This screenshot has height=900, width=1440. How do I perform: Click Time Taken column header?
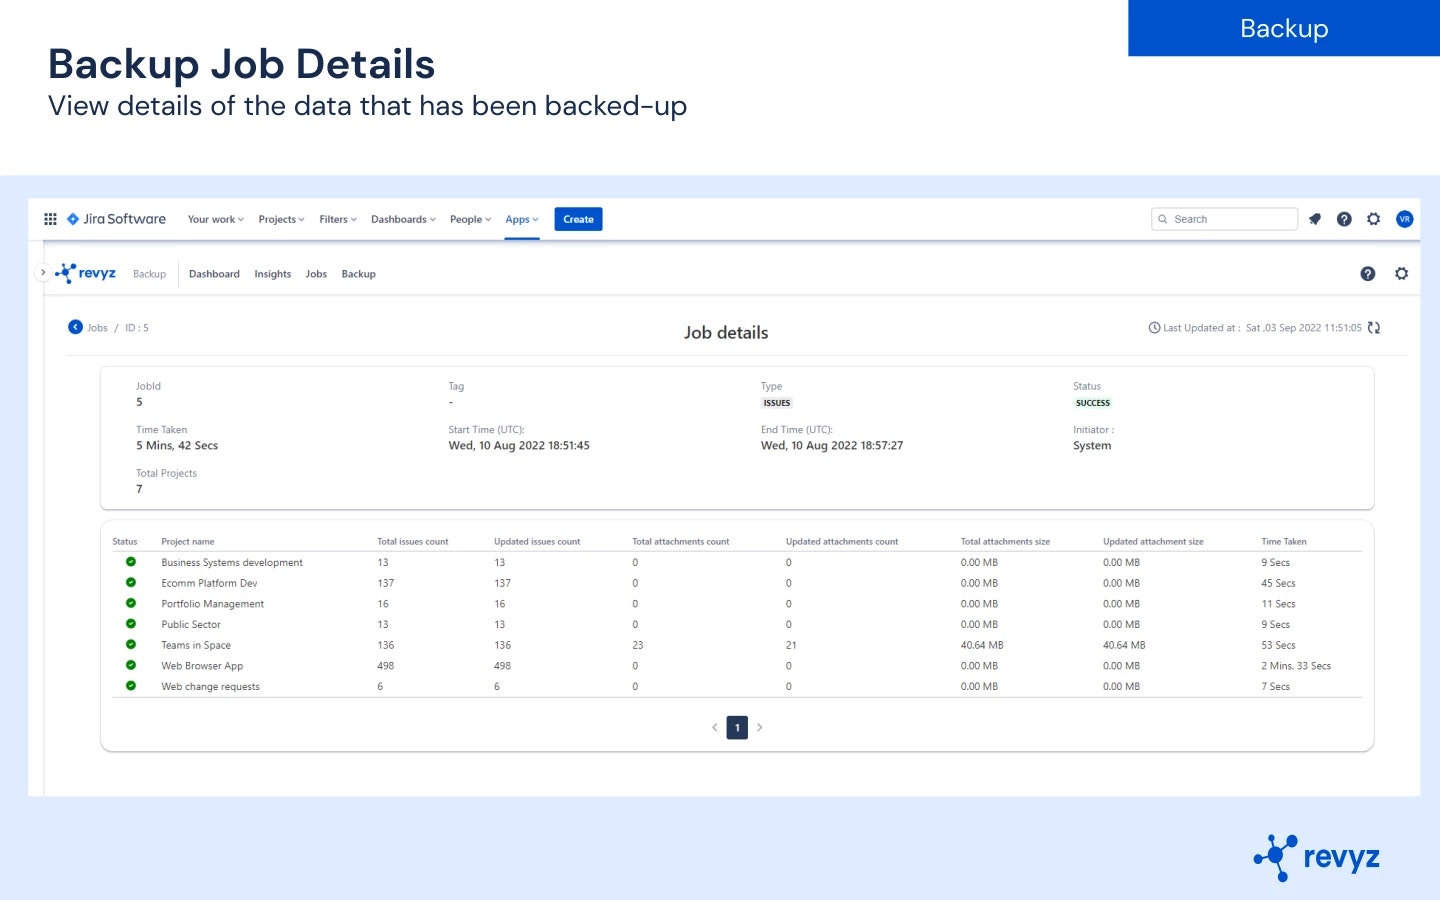click(1284, 541)
